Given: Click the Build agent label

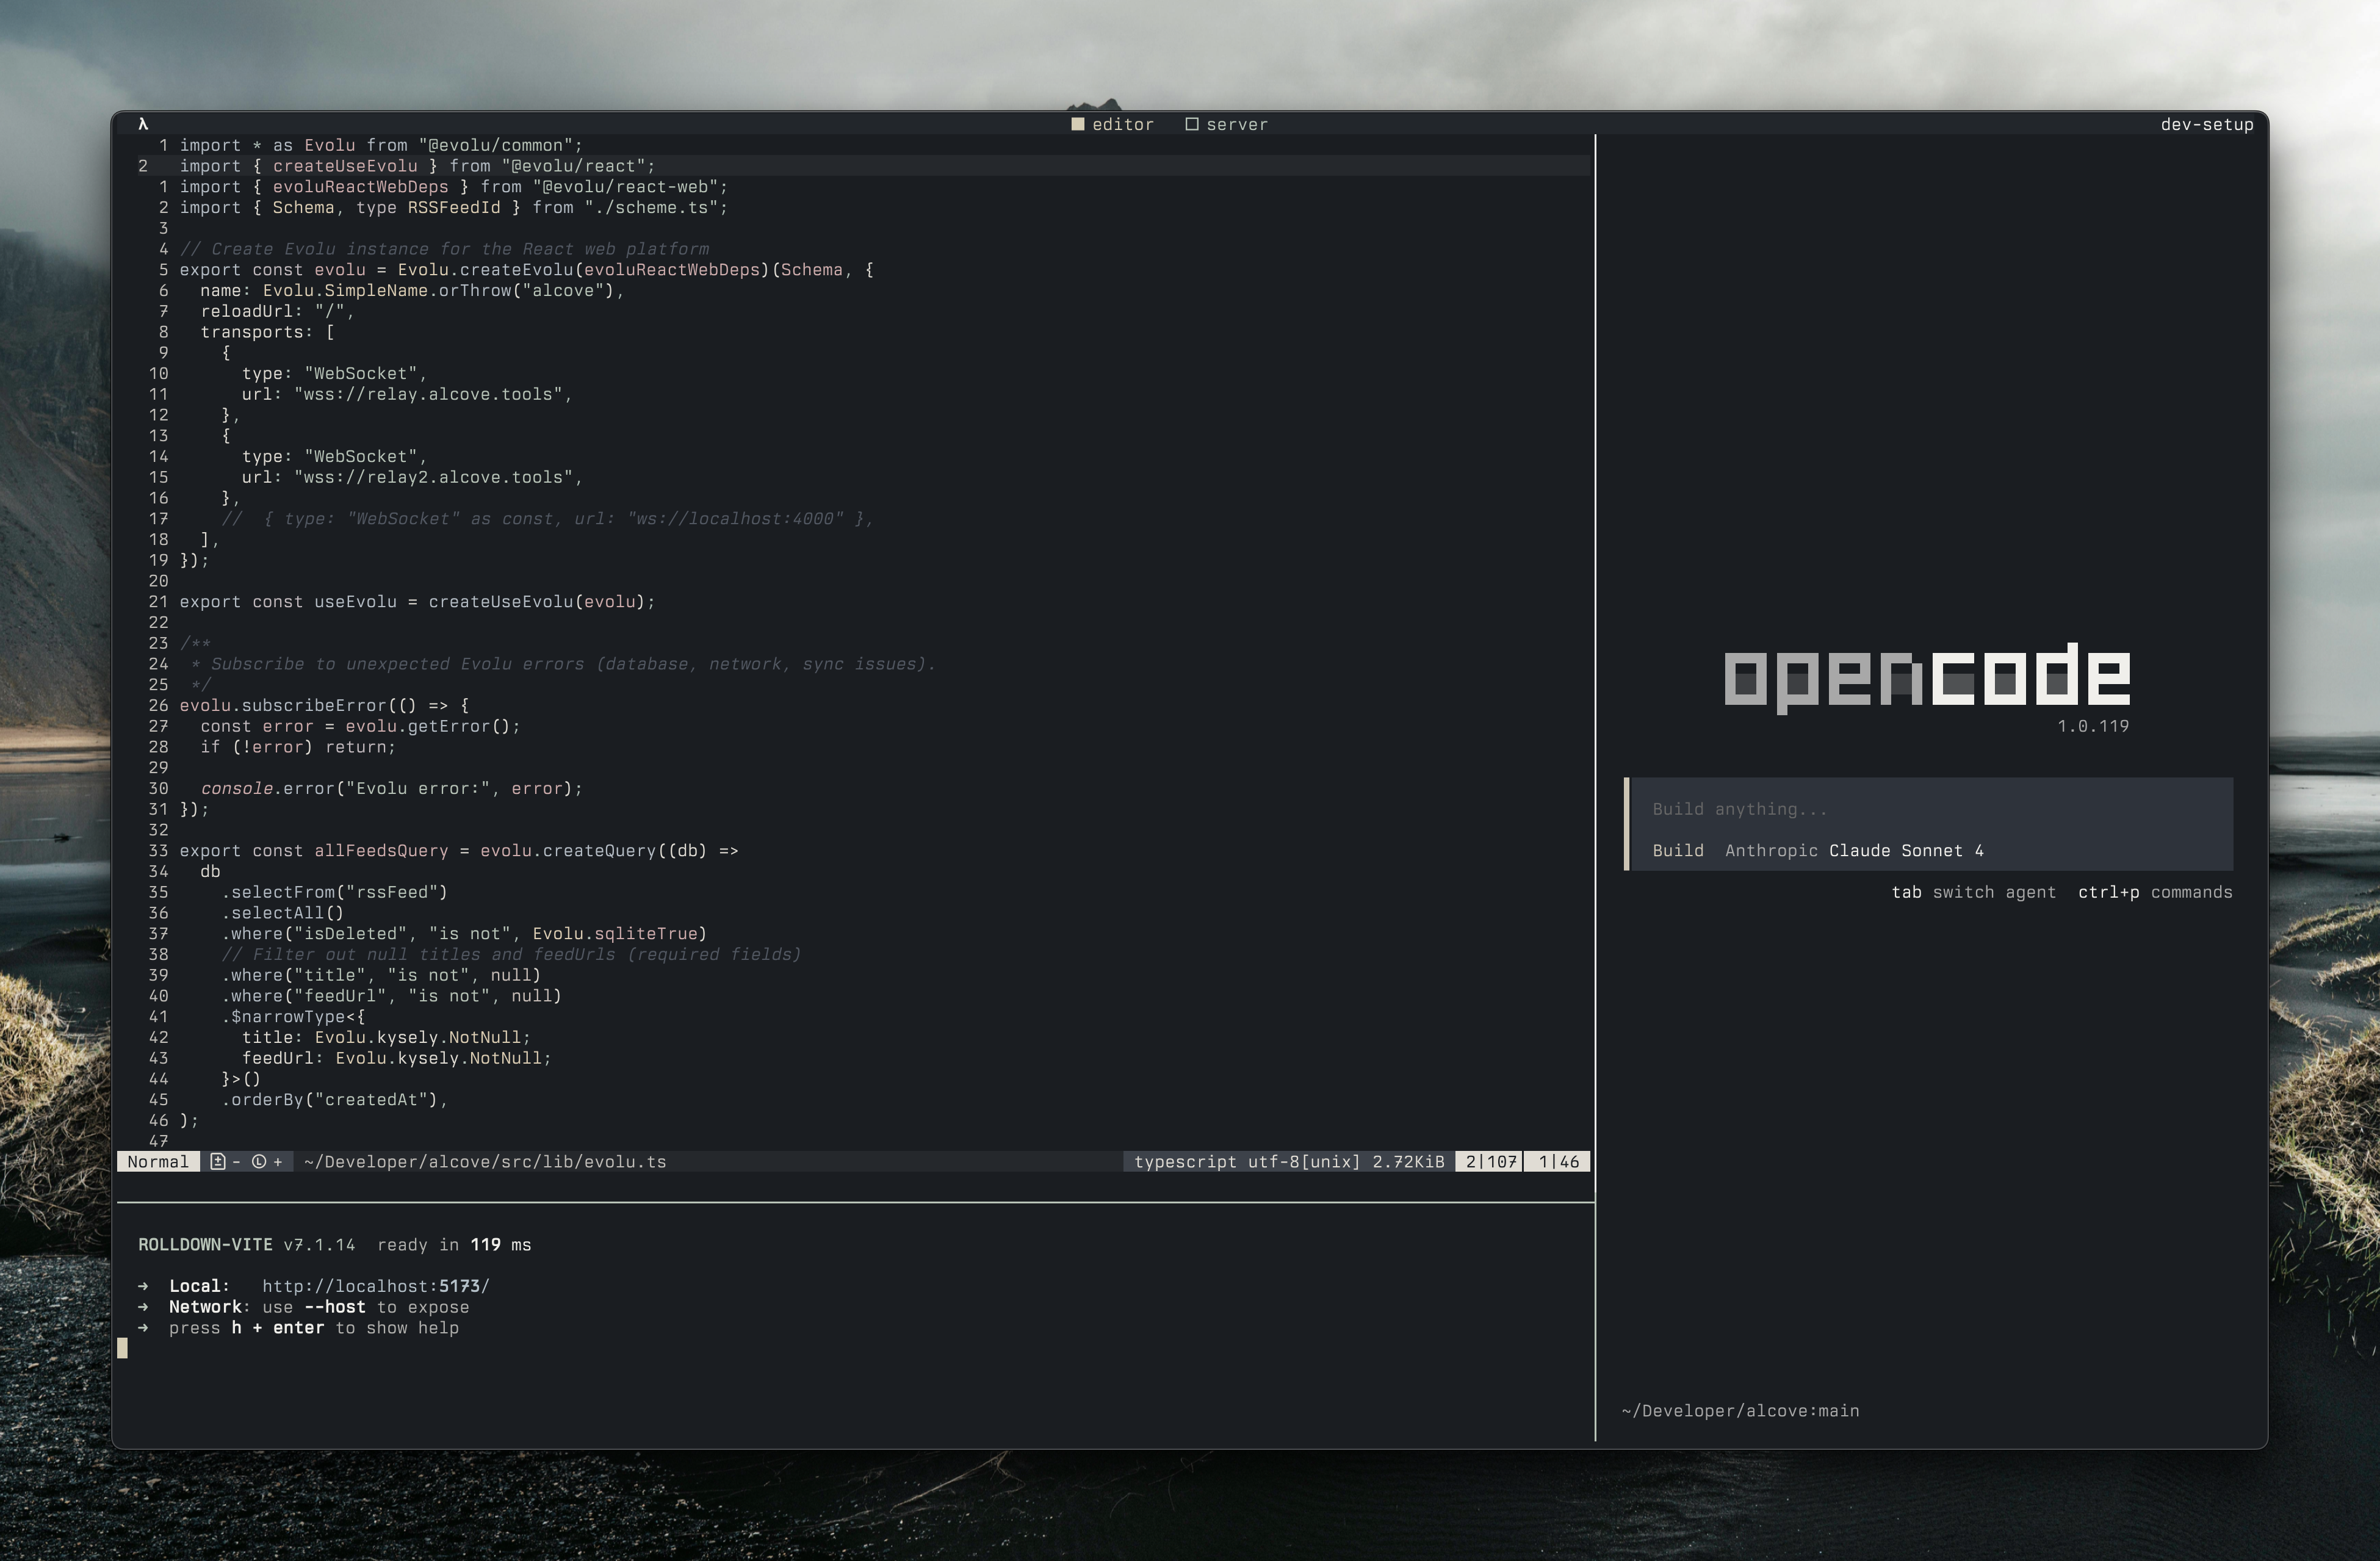Looking at the screenshot, I should tap(1678, 851).
